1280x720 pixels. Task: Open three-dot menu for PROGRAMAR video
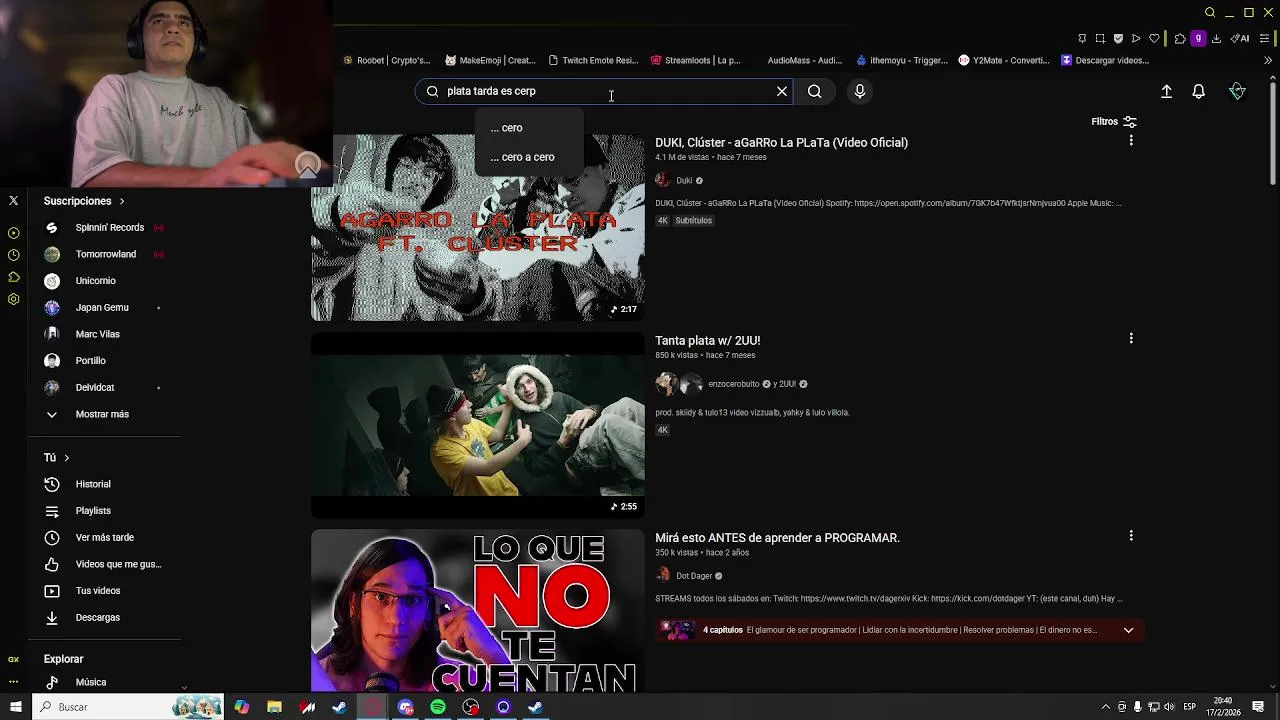coord(1131,536)
